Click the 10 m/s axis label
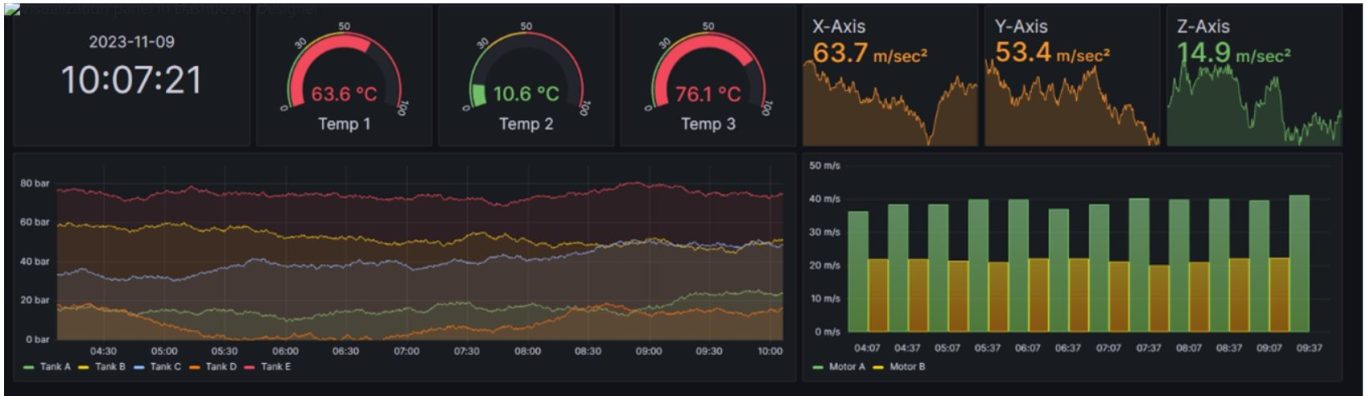1366x396 pixels. click(x=824, y=298)
